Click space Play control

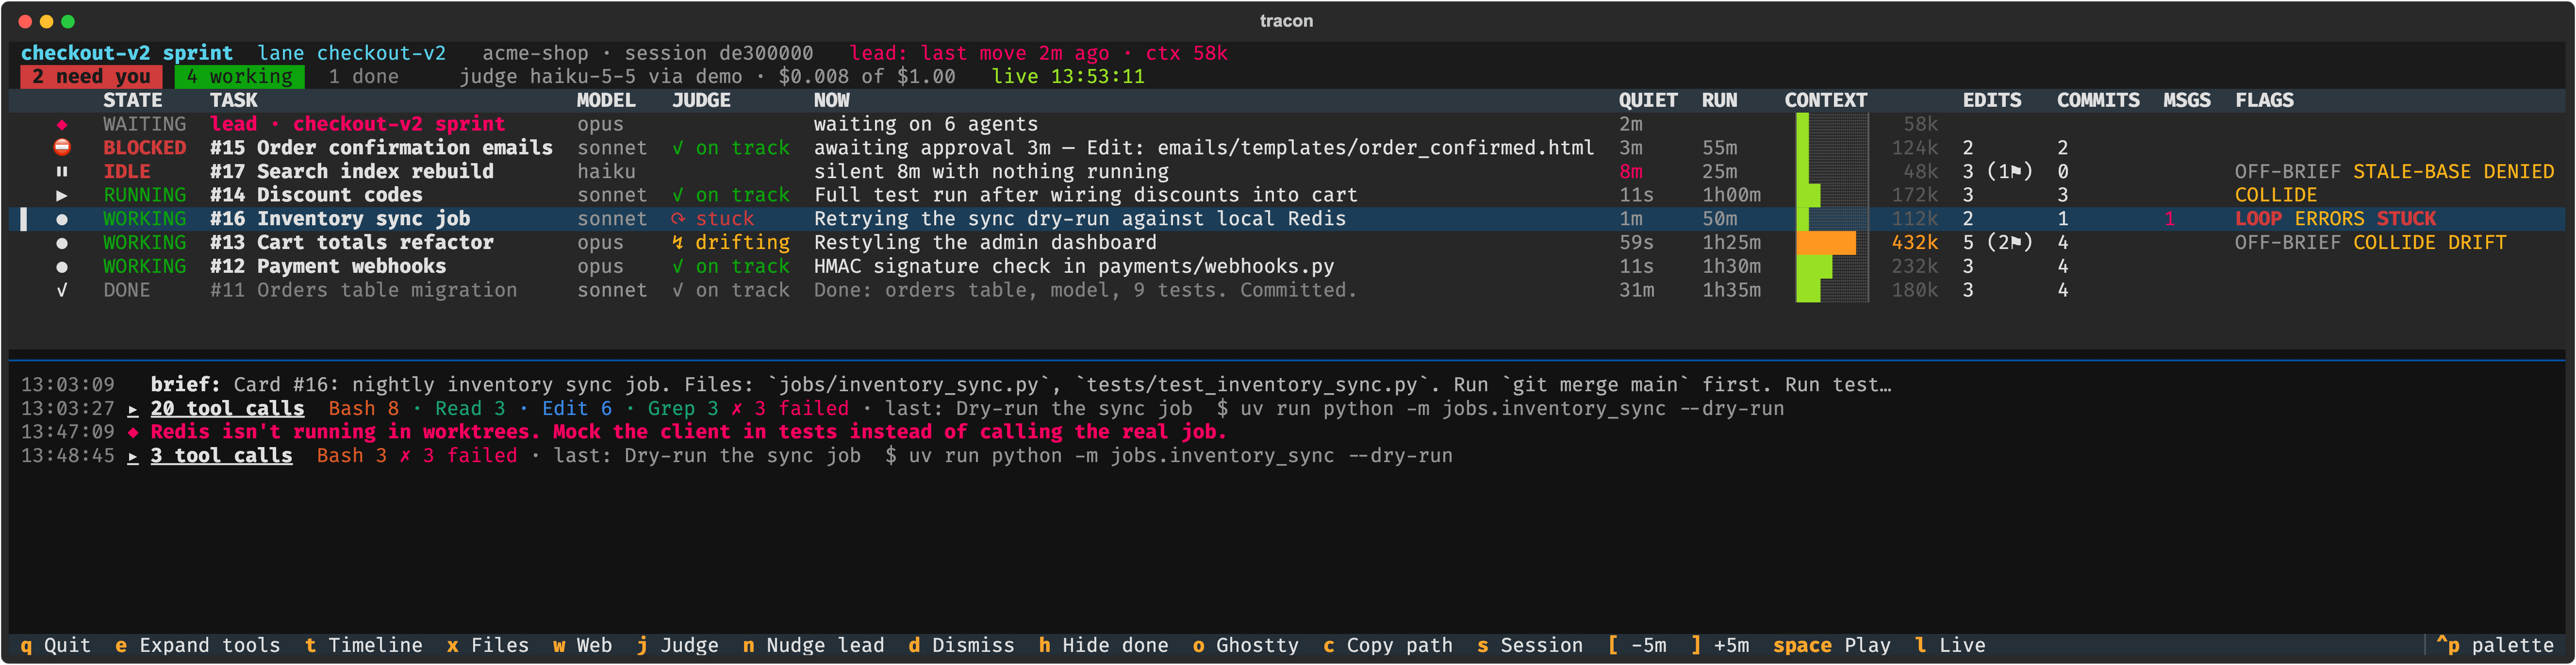tap(1832, 646)
